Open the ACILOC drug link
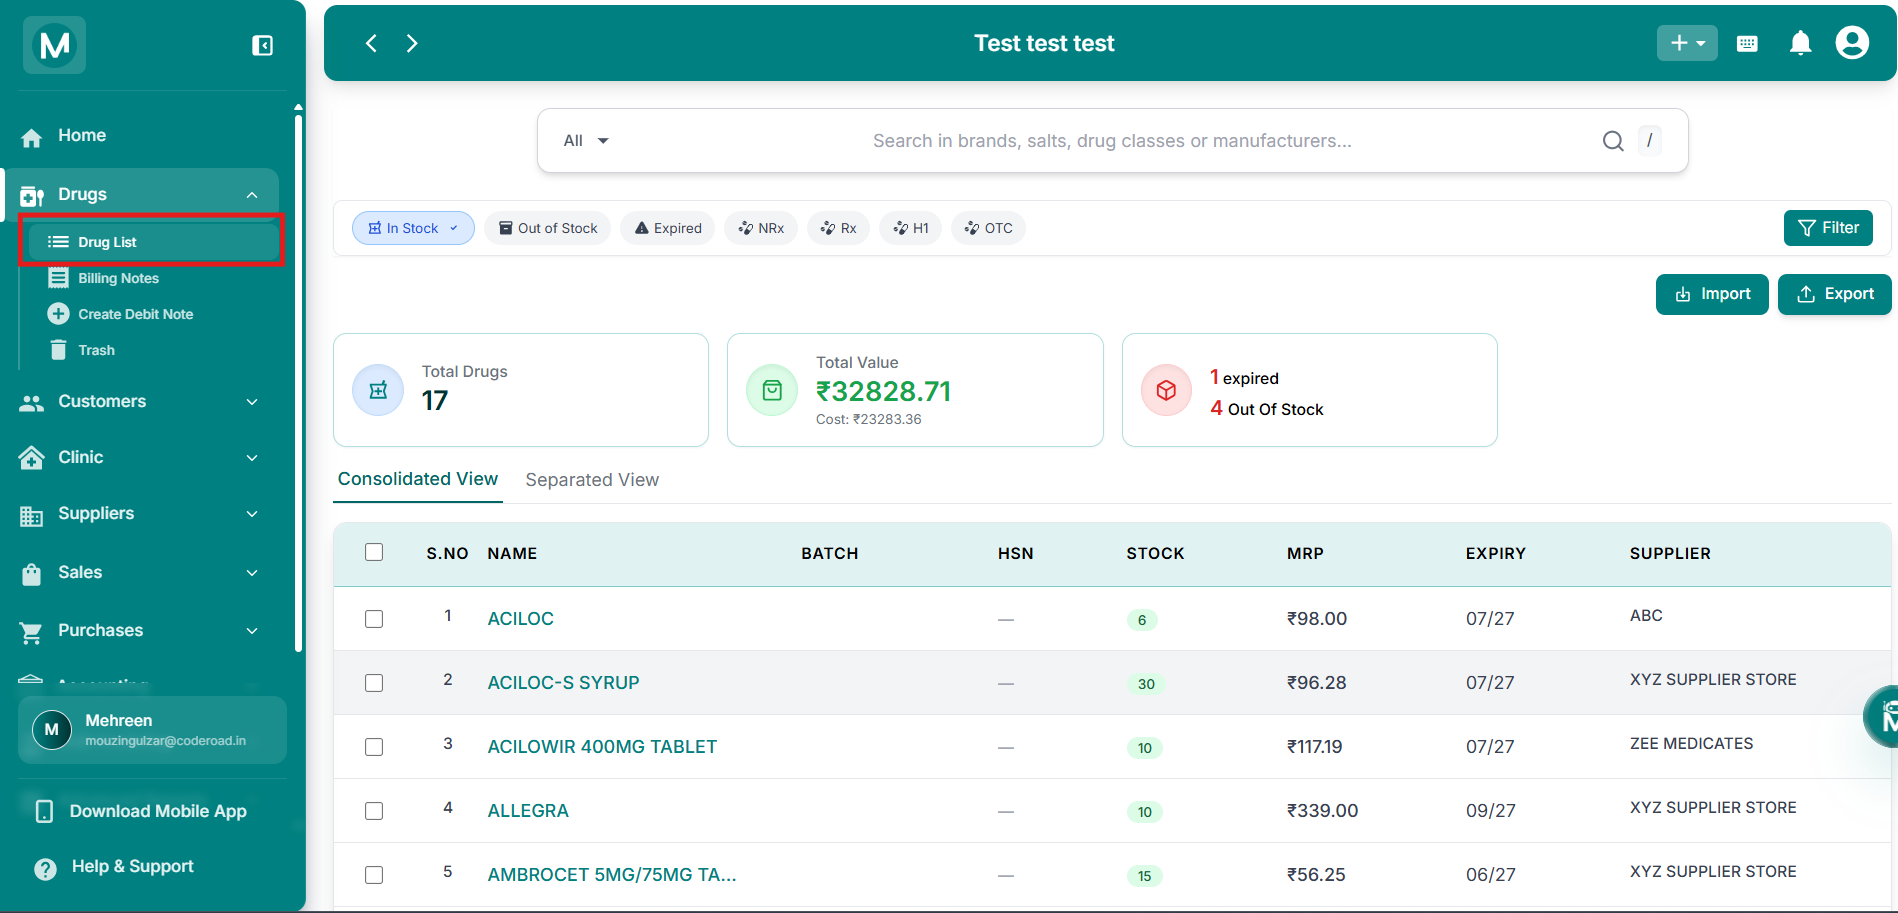Viewport: 1898px width, 913px height. coord(520,619)
